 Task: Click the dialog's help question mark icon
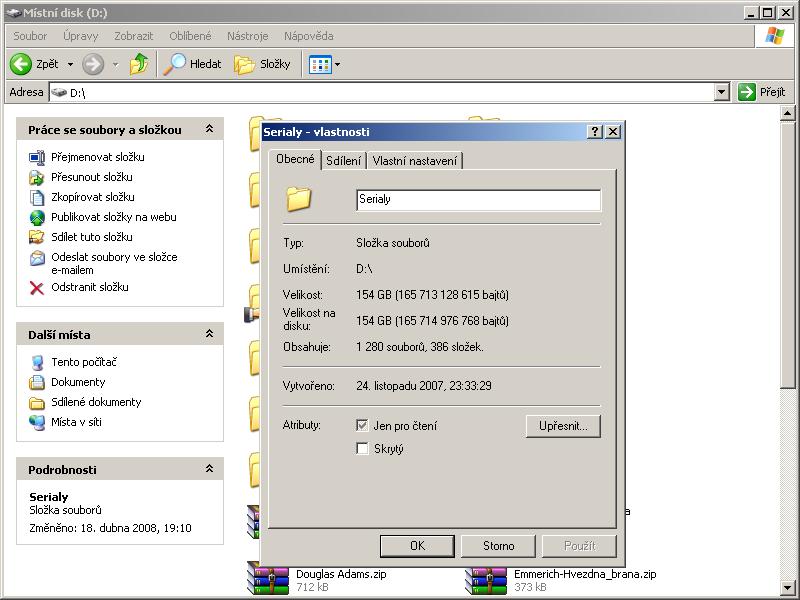point(595,132)
